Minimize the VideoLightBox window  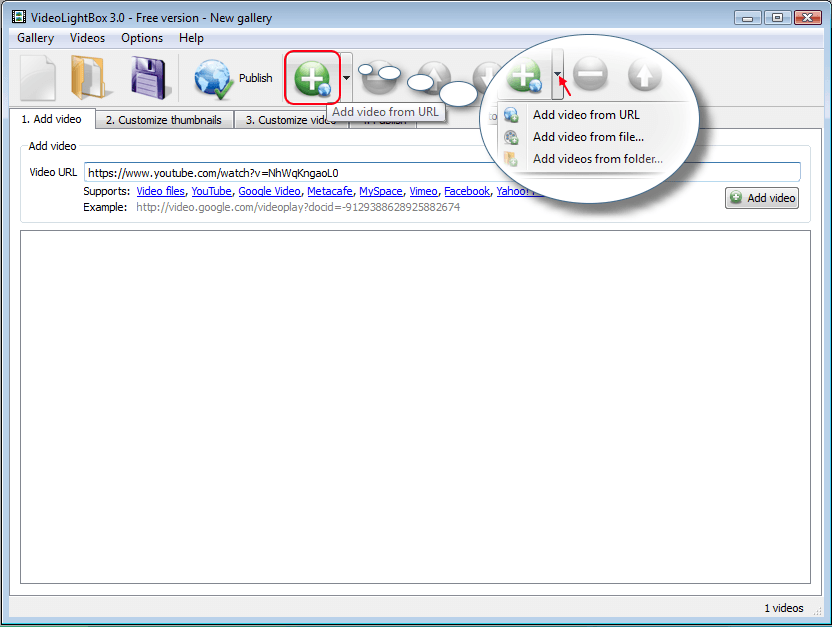coord(748,18)
